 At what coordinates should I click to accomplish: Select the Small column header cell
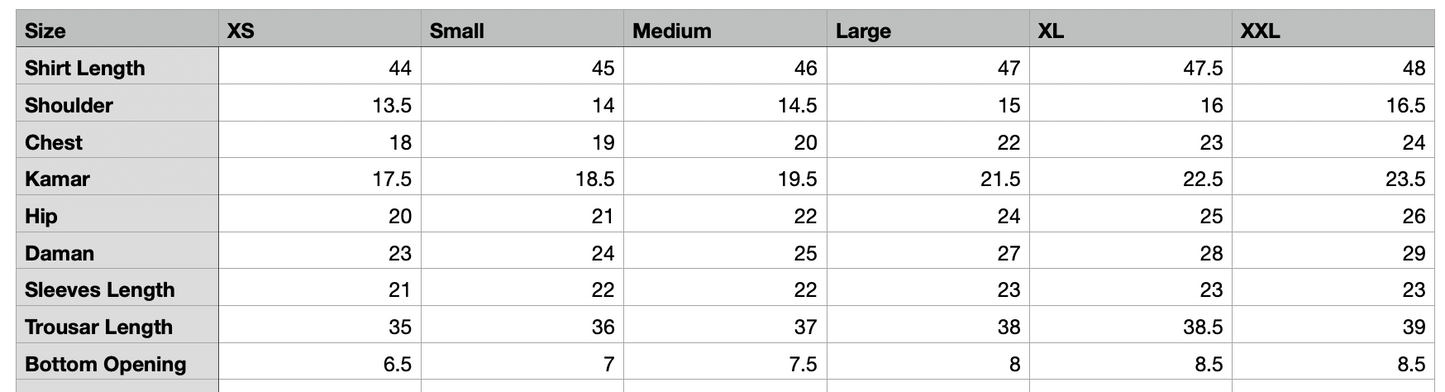point(523,30)
